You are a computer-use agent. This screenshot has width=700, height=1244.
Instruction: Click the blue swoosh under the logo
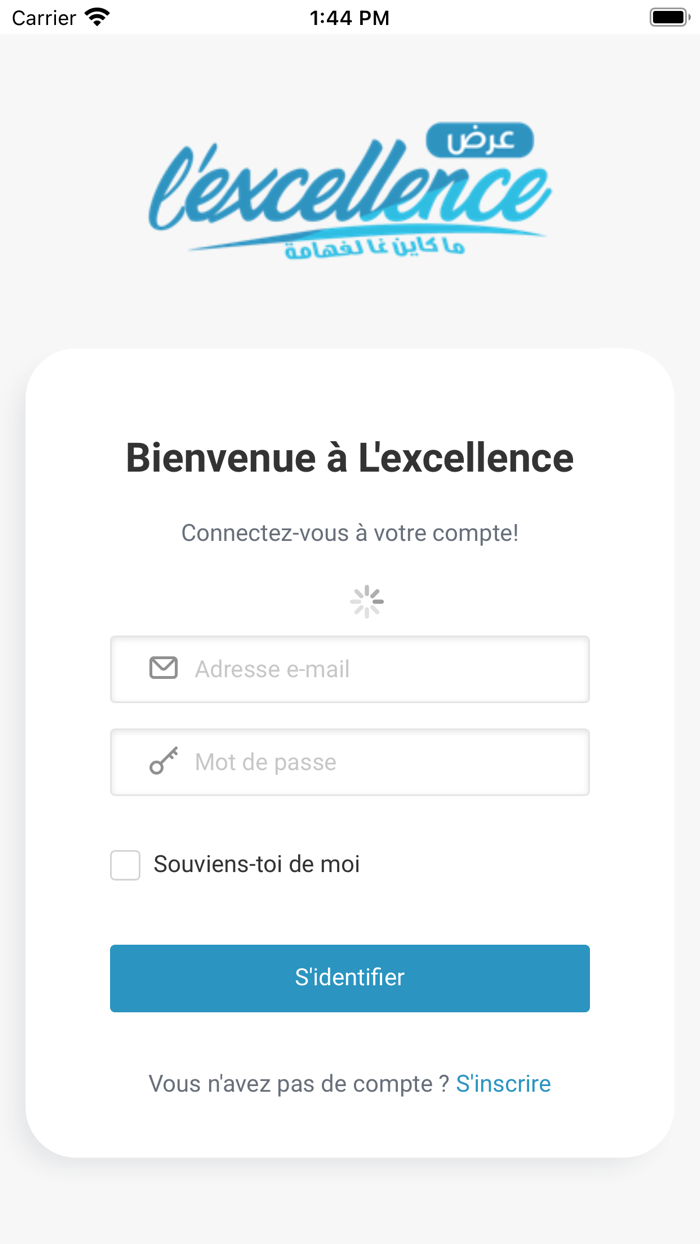point(350,240)
